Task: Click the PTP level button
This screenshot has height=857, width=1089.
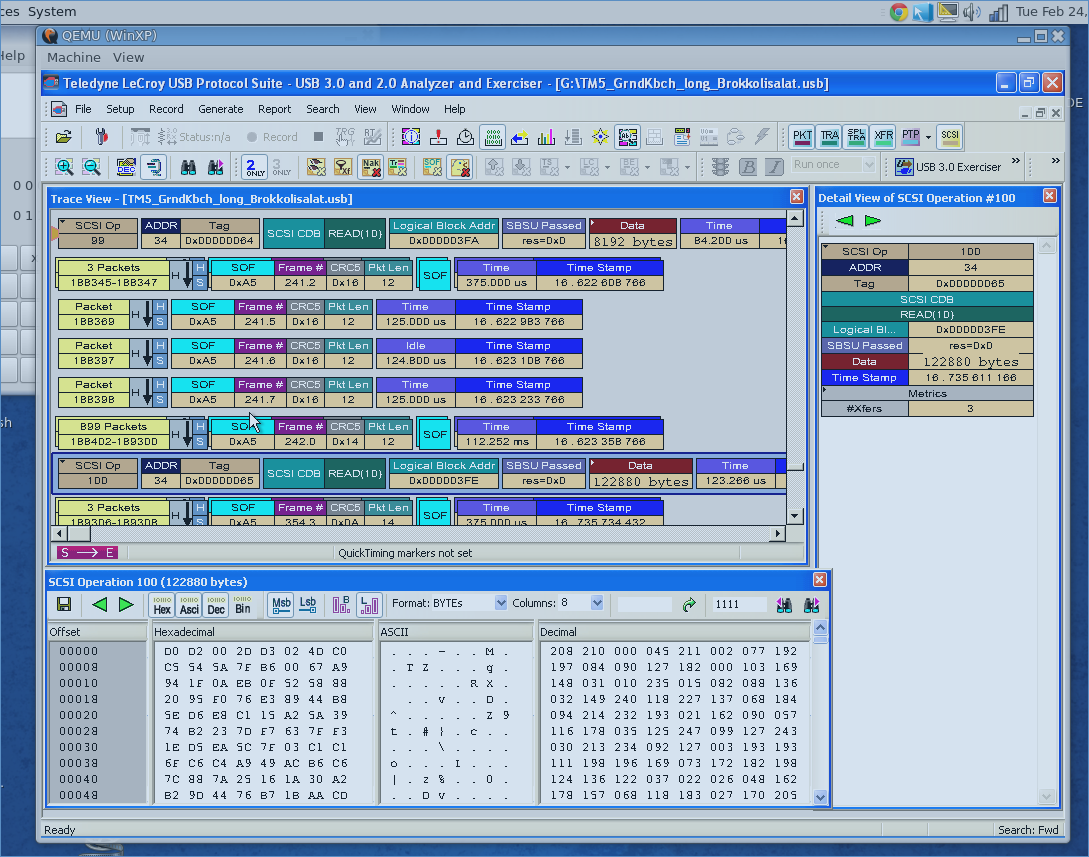Action: 911,137
